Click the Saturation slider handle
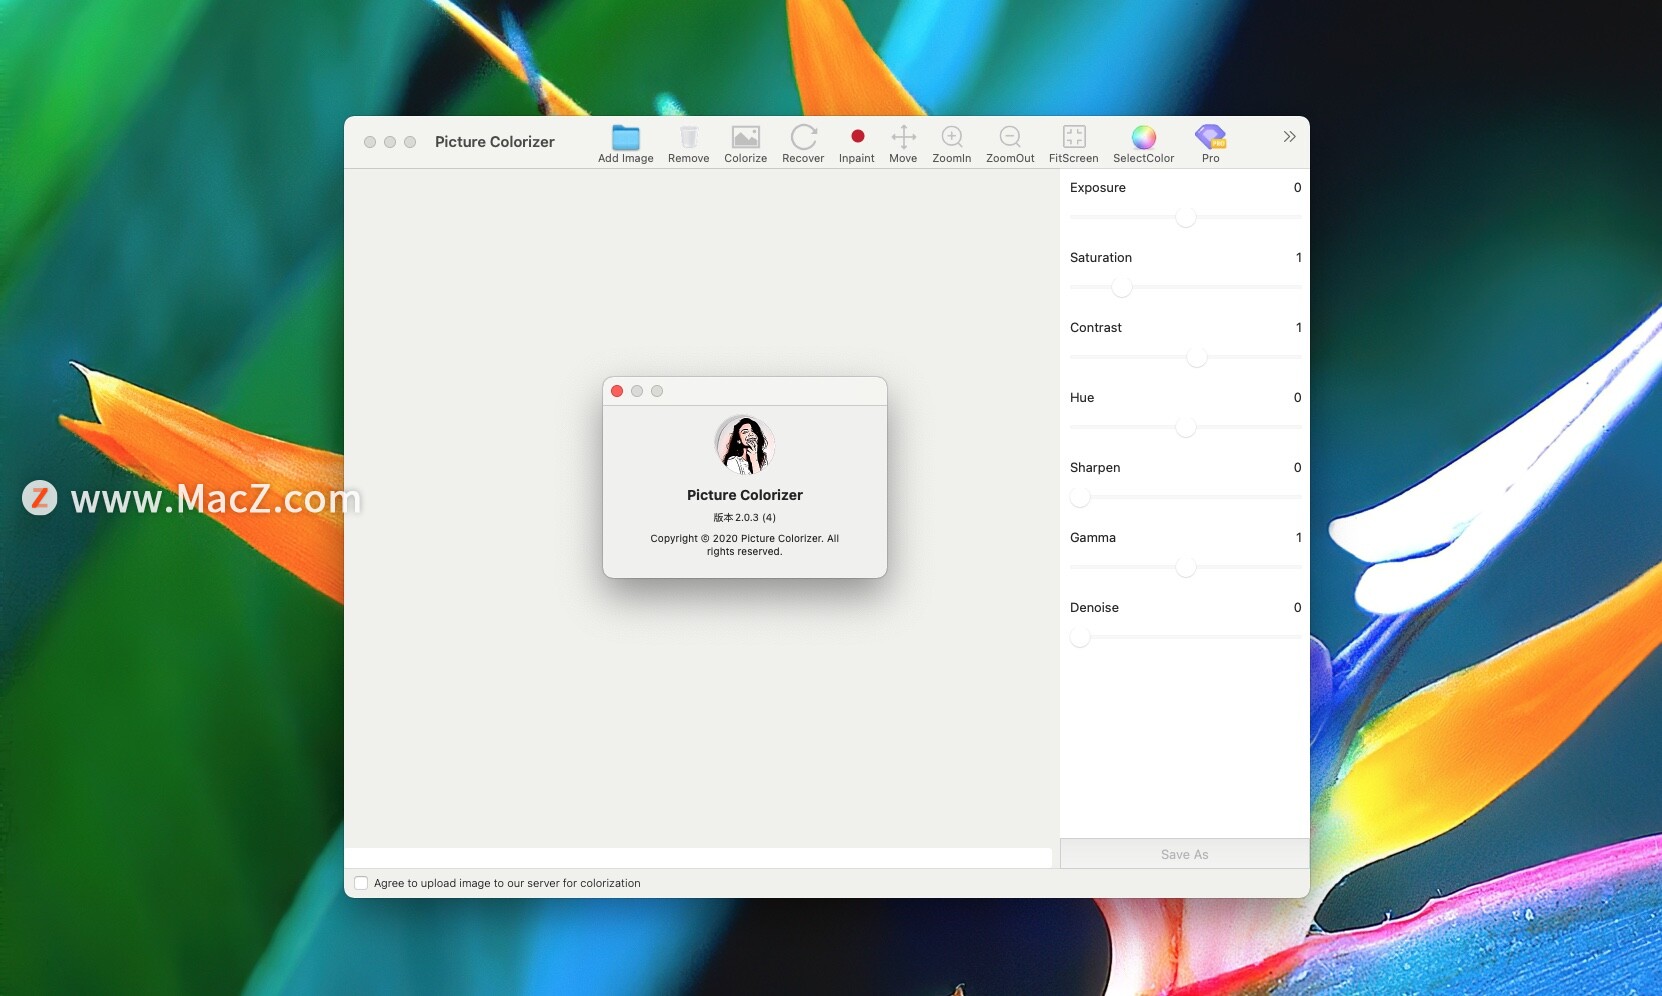The width and height of the screenshot is (1662, 996). [1122, 287]
